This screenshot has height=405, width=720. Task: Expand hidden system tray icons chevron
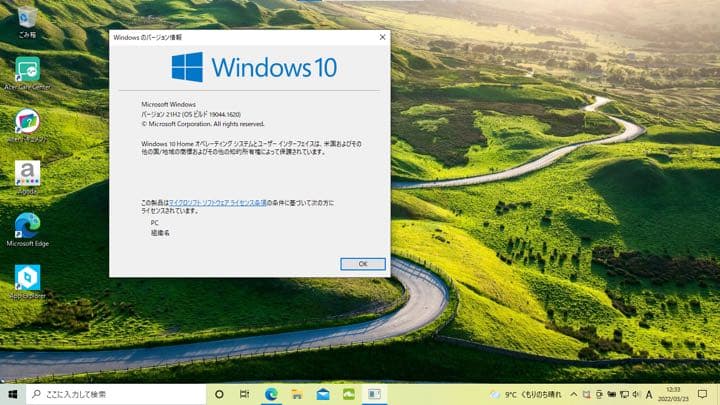click(x=574, y=394)
